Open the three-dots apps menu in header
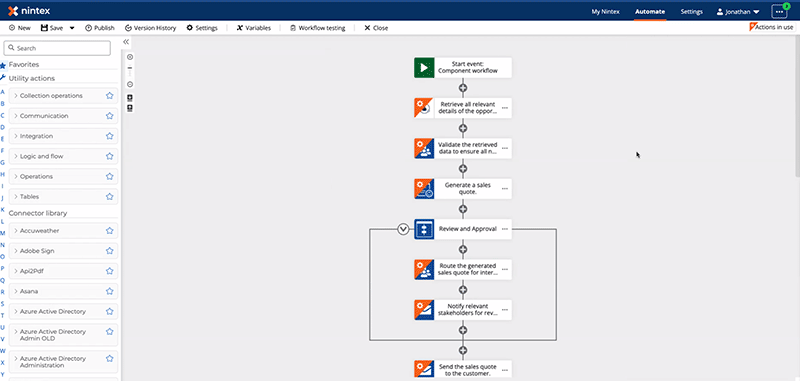The height and width of the screenshot is (381, 800). [779, 11]
